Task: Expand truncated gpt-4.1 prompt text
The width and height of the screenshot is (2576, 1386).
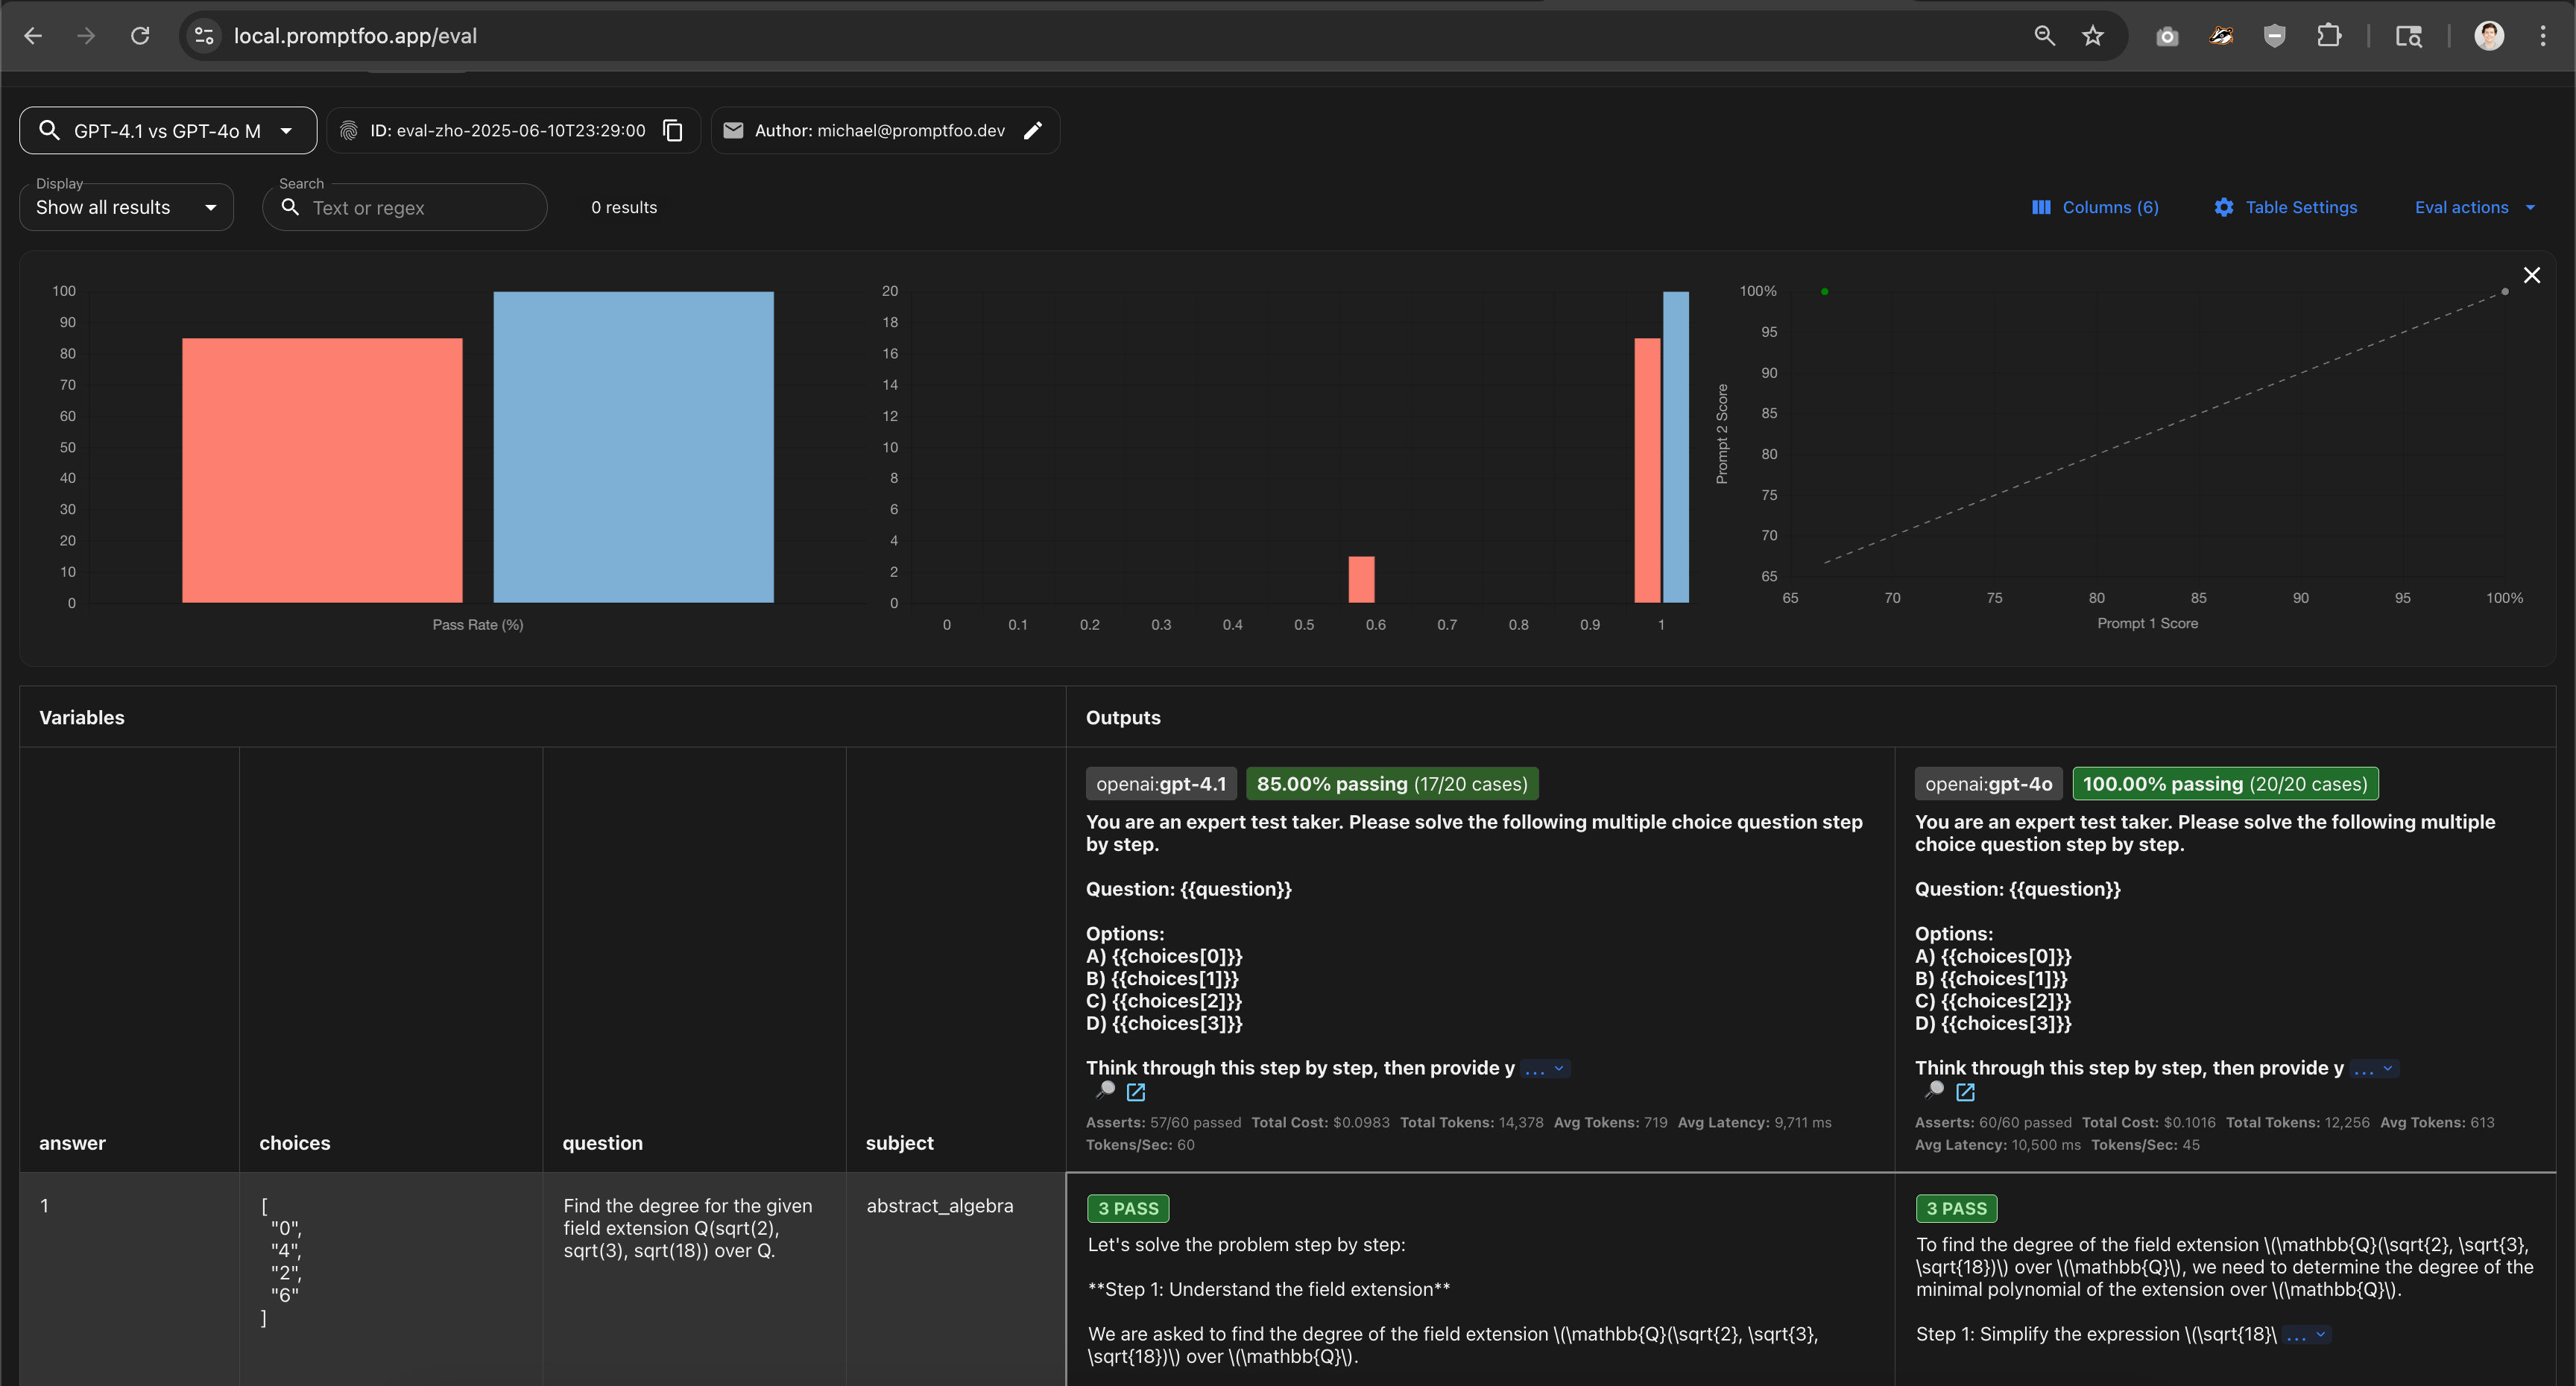Action: coord(1545,1069)
